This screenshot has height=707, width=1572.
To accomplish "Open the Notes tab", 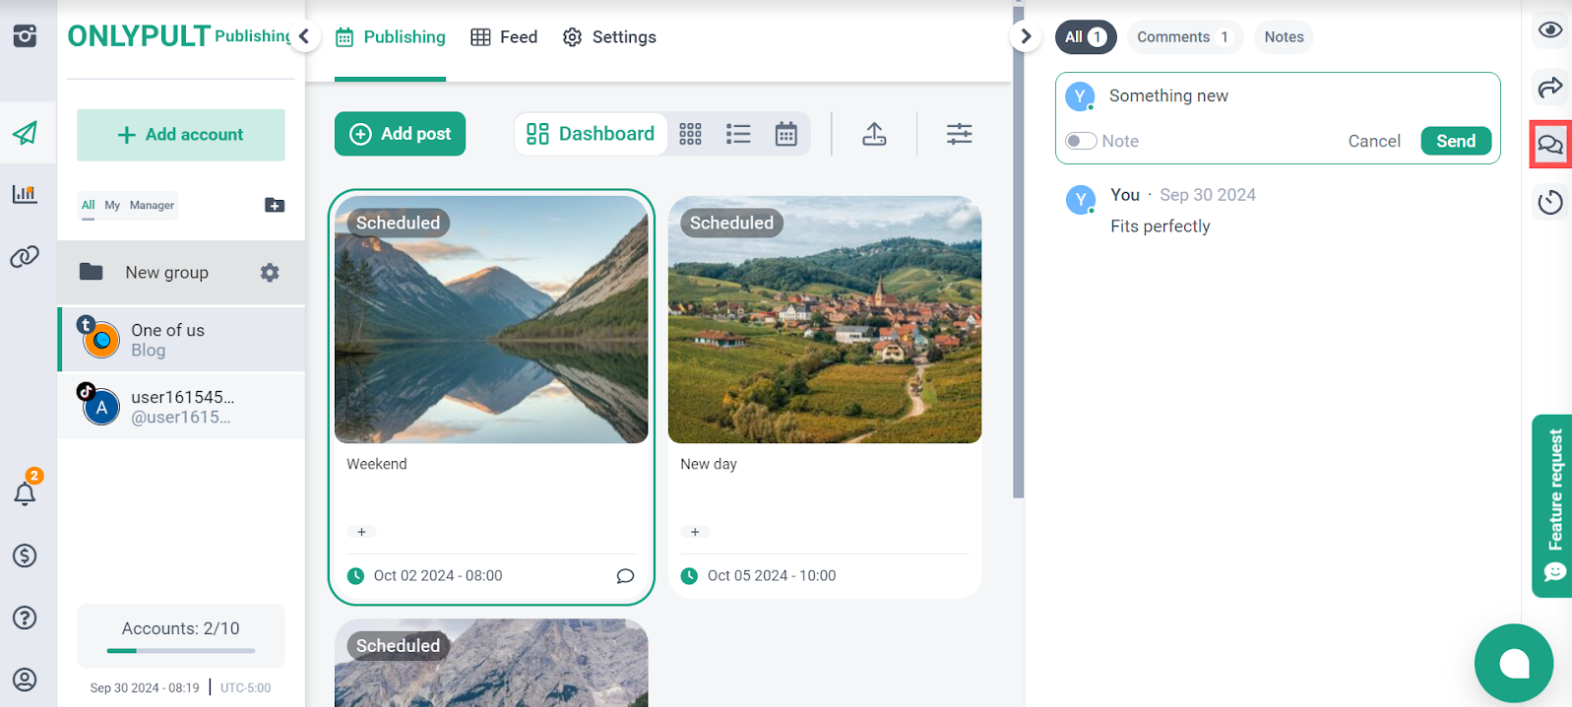I will (1283, 37).
